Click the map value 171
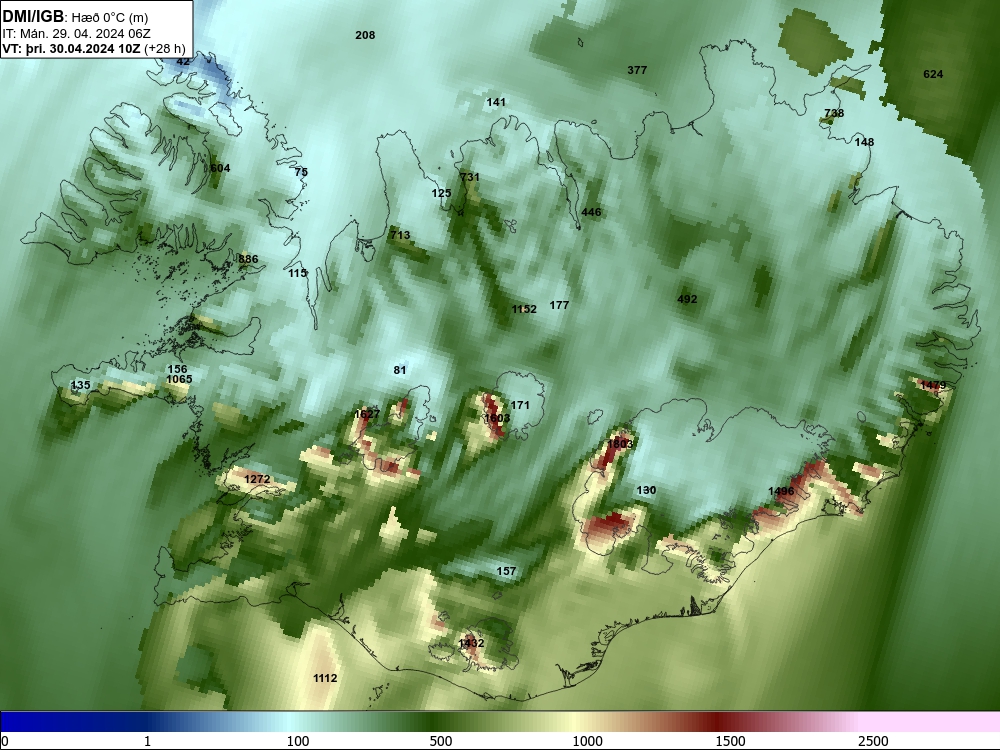The height and width of the screenshot is (750, 1000). [x=520, y=404]
